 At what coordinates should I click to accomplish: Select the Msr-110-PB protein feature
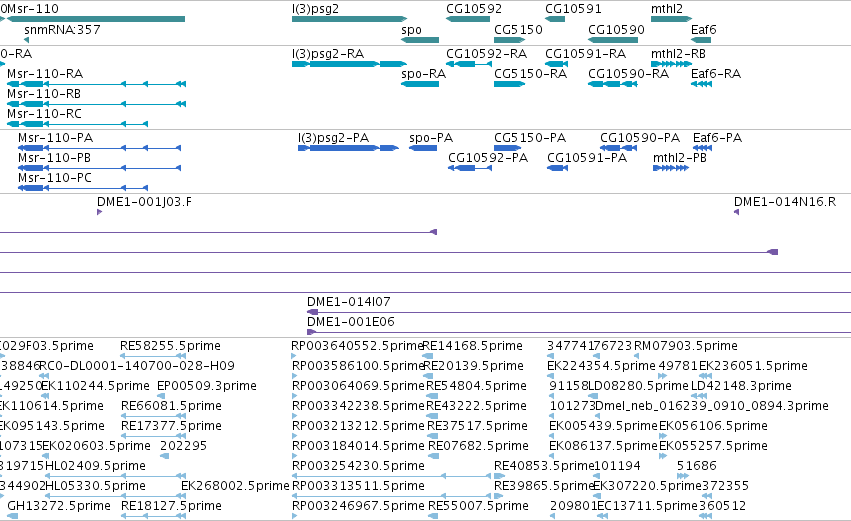[x=99, y=168]
